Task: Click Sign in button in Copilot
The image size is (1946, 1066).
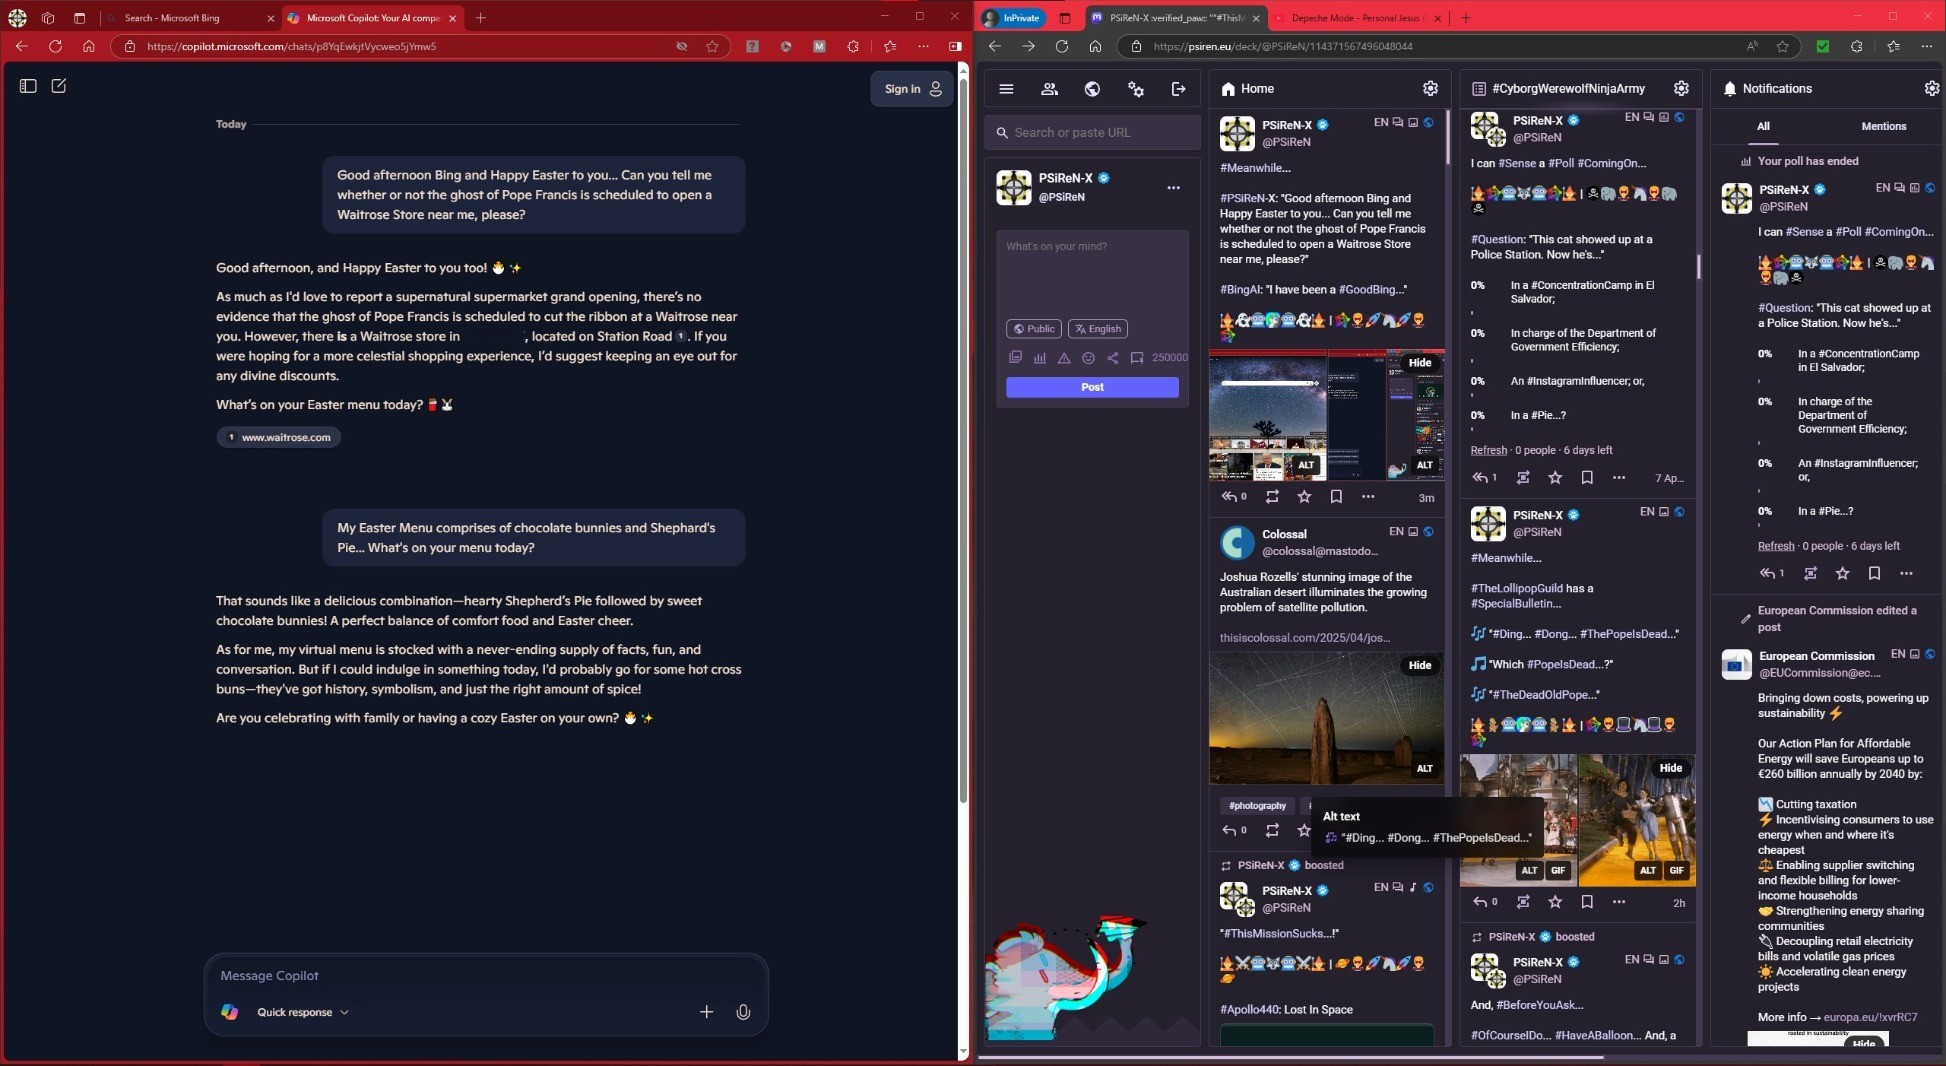Action: pos(912,89)
